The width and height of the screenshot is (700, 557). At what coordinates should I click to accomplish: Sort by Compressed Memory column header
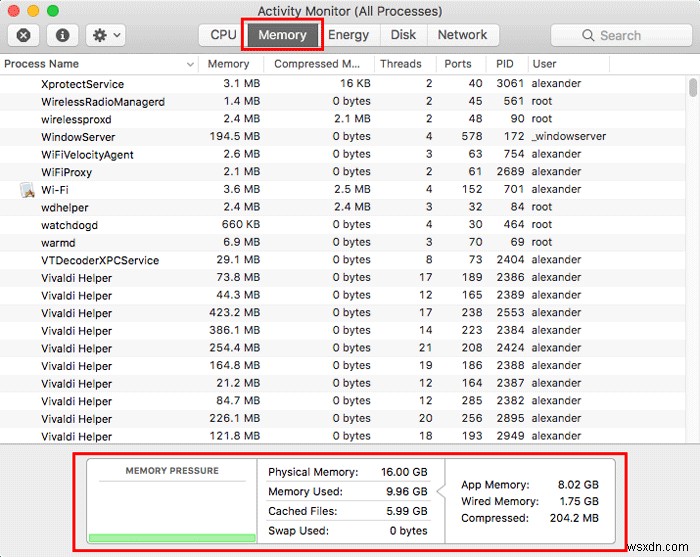[x=317, y=64]
